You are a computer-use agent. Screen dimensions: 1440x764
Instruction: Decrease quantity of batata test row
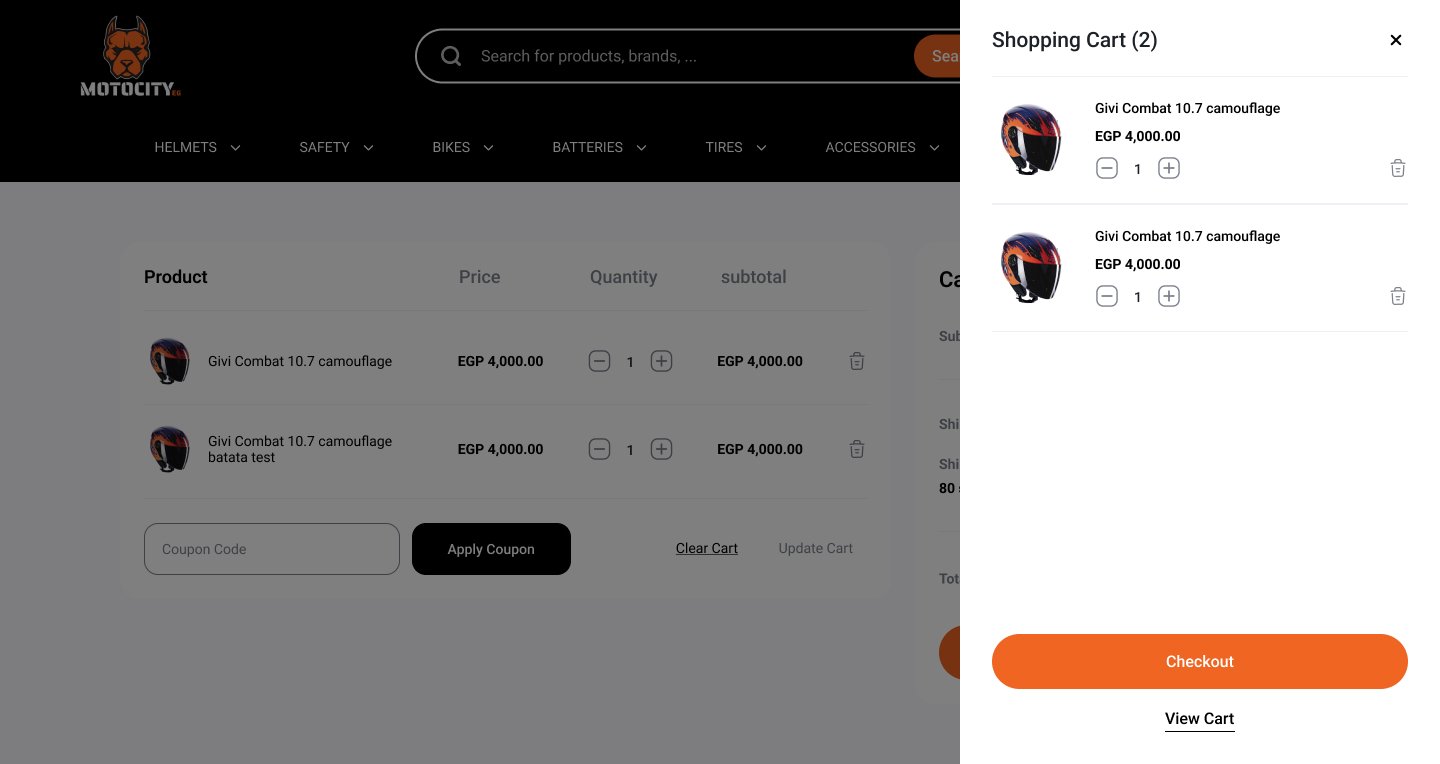599,449
